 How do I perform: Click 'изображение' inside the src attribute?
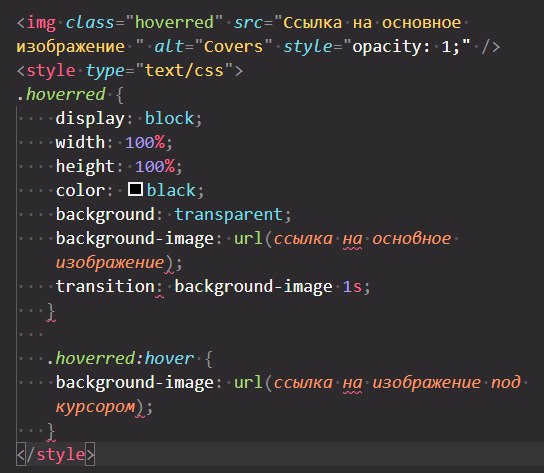70,47
